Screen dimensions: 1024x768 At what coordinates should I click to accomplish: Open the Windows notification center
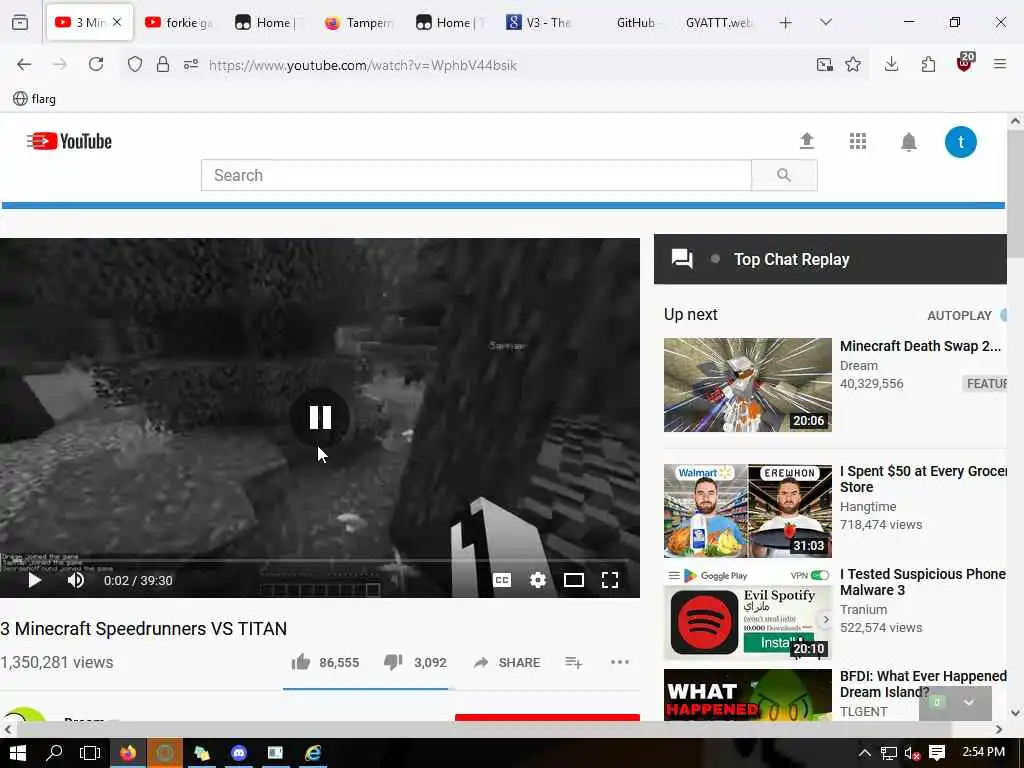[937, 753]
